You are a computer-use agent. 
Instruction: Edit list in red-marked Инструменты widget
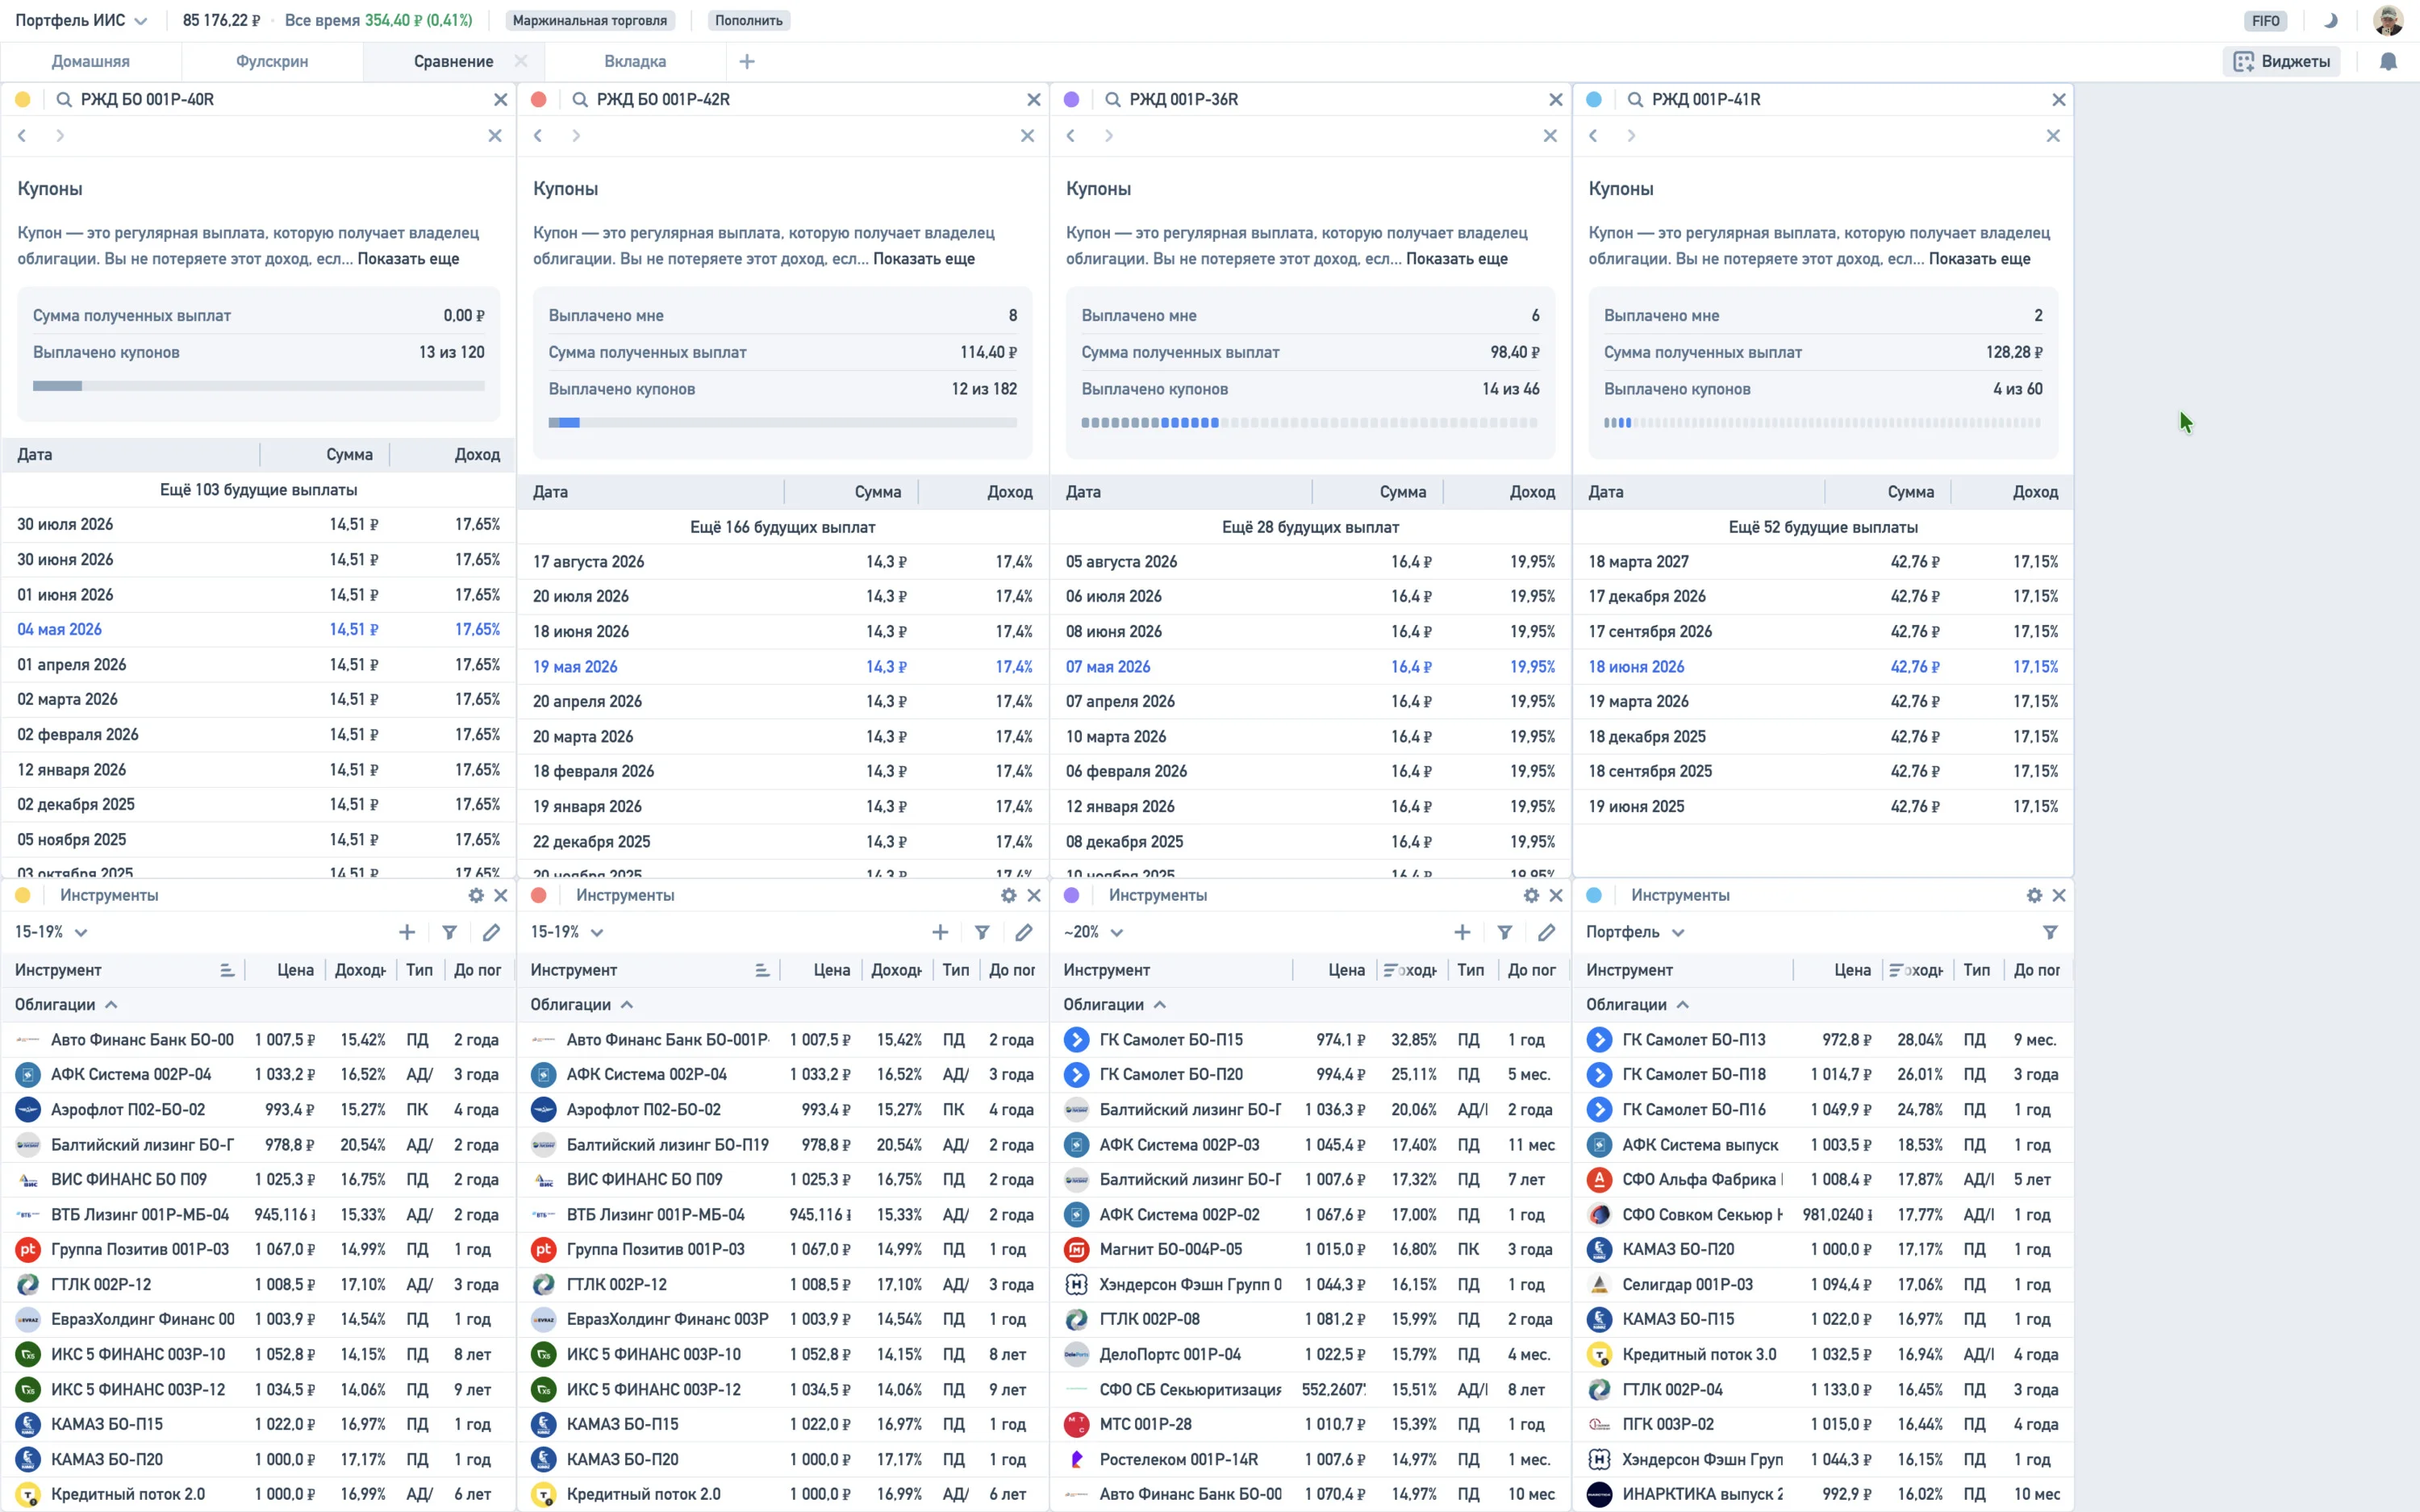[1024, 932]
